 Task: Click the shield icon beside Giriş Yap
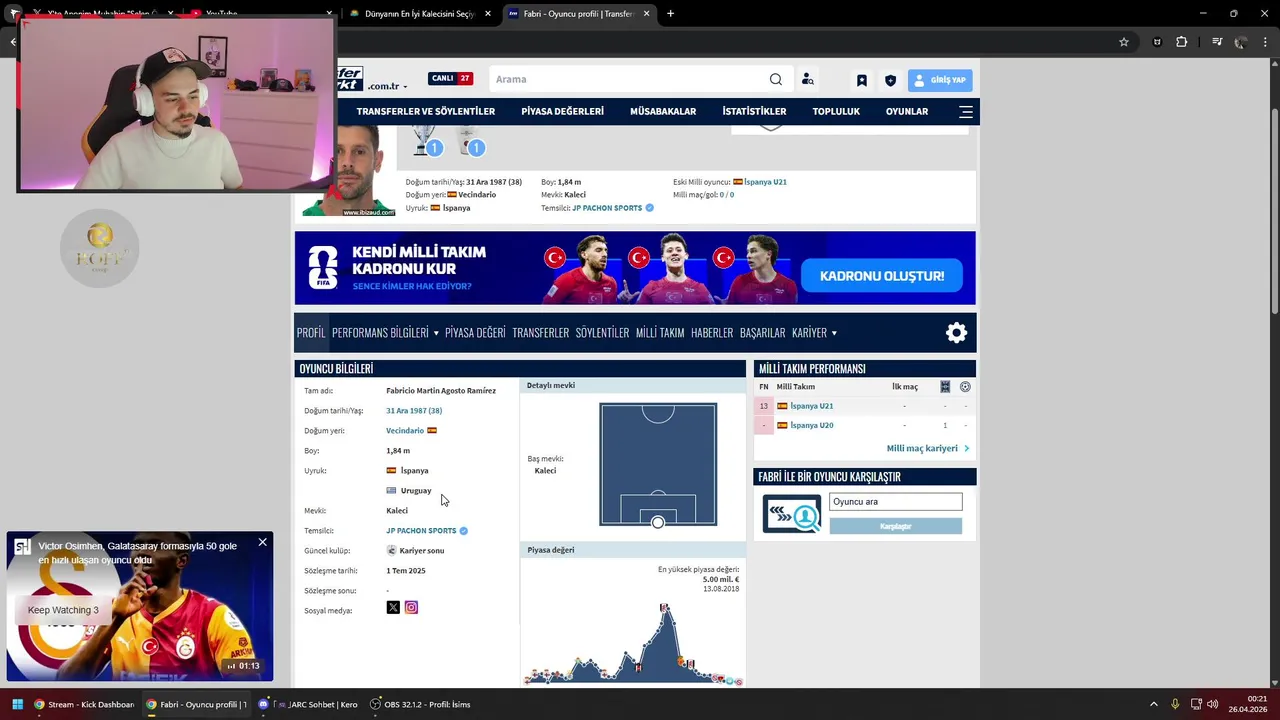tap(890, 80)
